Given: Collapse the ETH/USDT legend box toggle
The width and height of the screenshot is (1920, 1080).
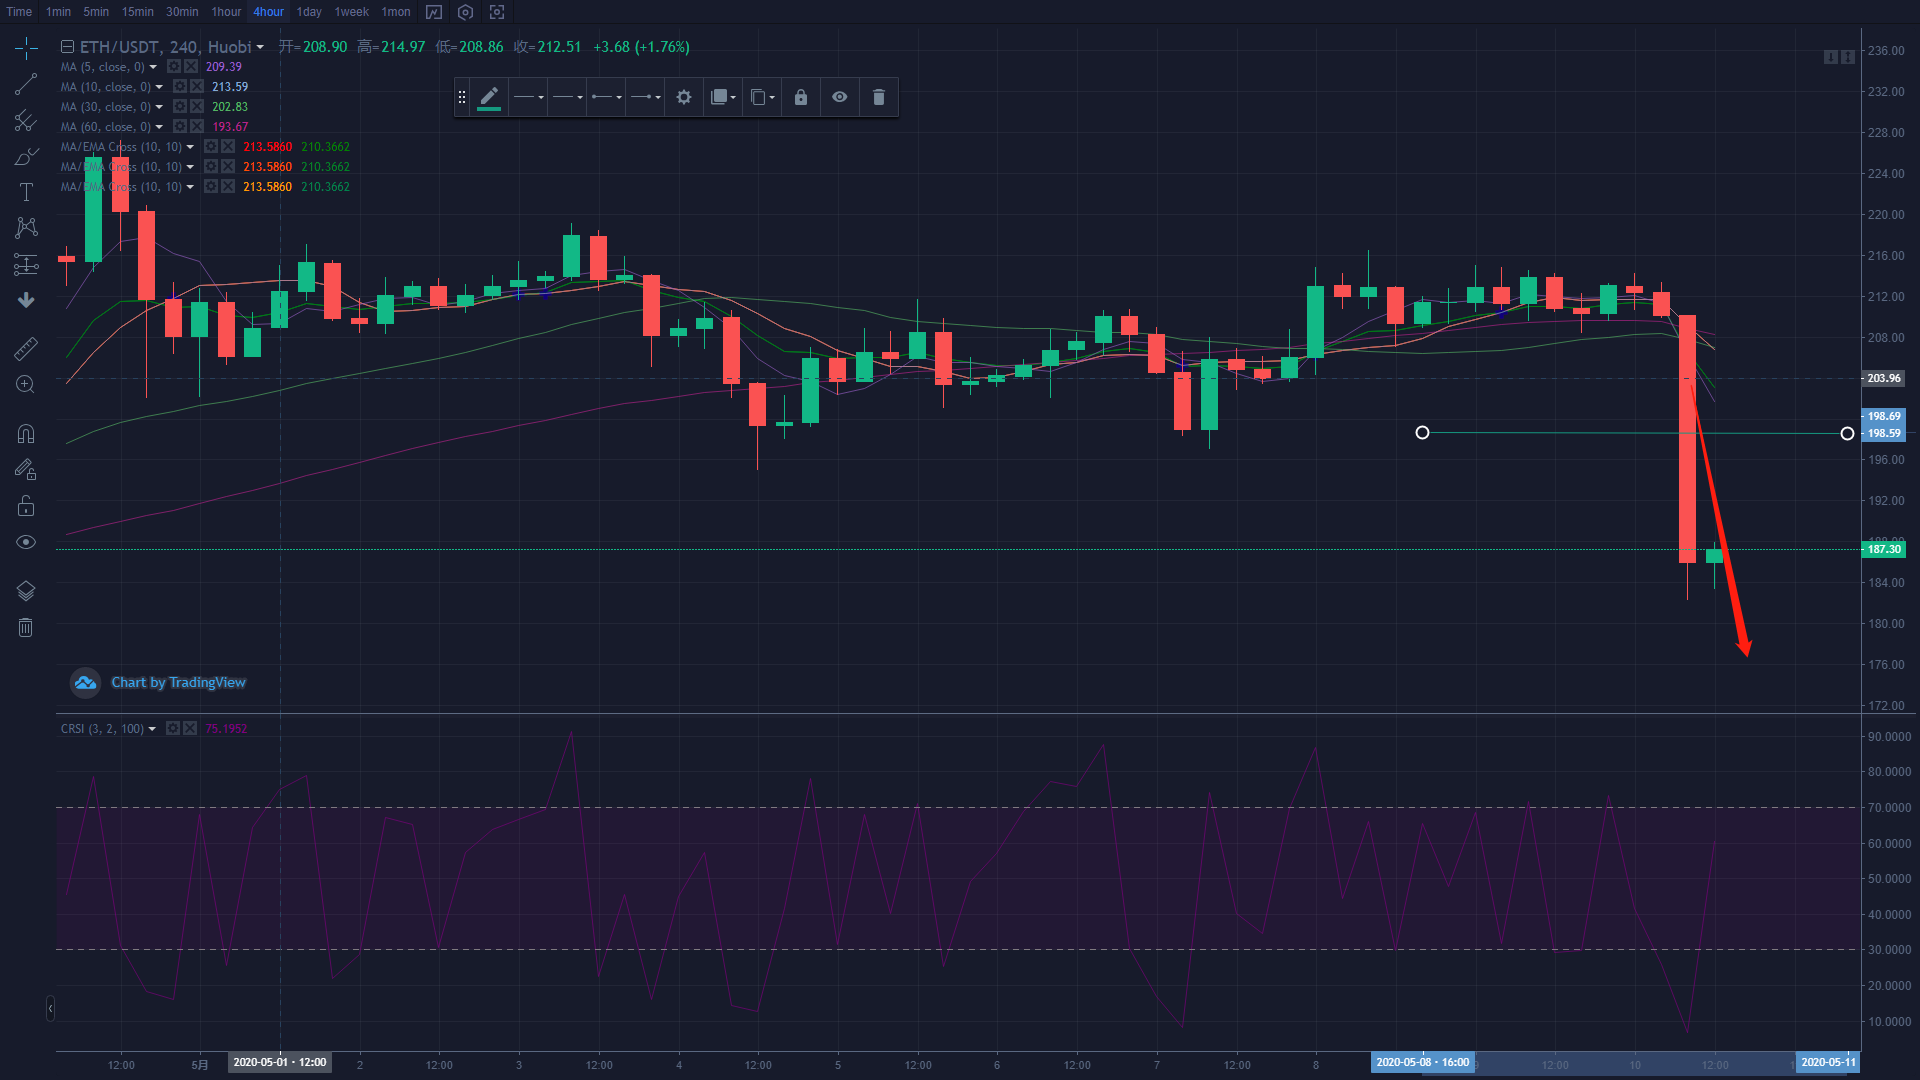Looking at the screenshot, I should (67, 47).
